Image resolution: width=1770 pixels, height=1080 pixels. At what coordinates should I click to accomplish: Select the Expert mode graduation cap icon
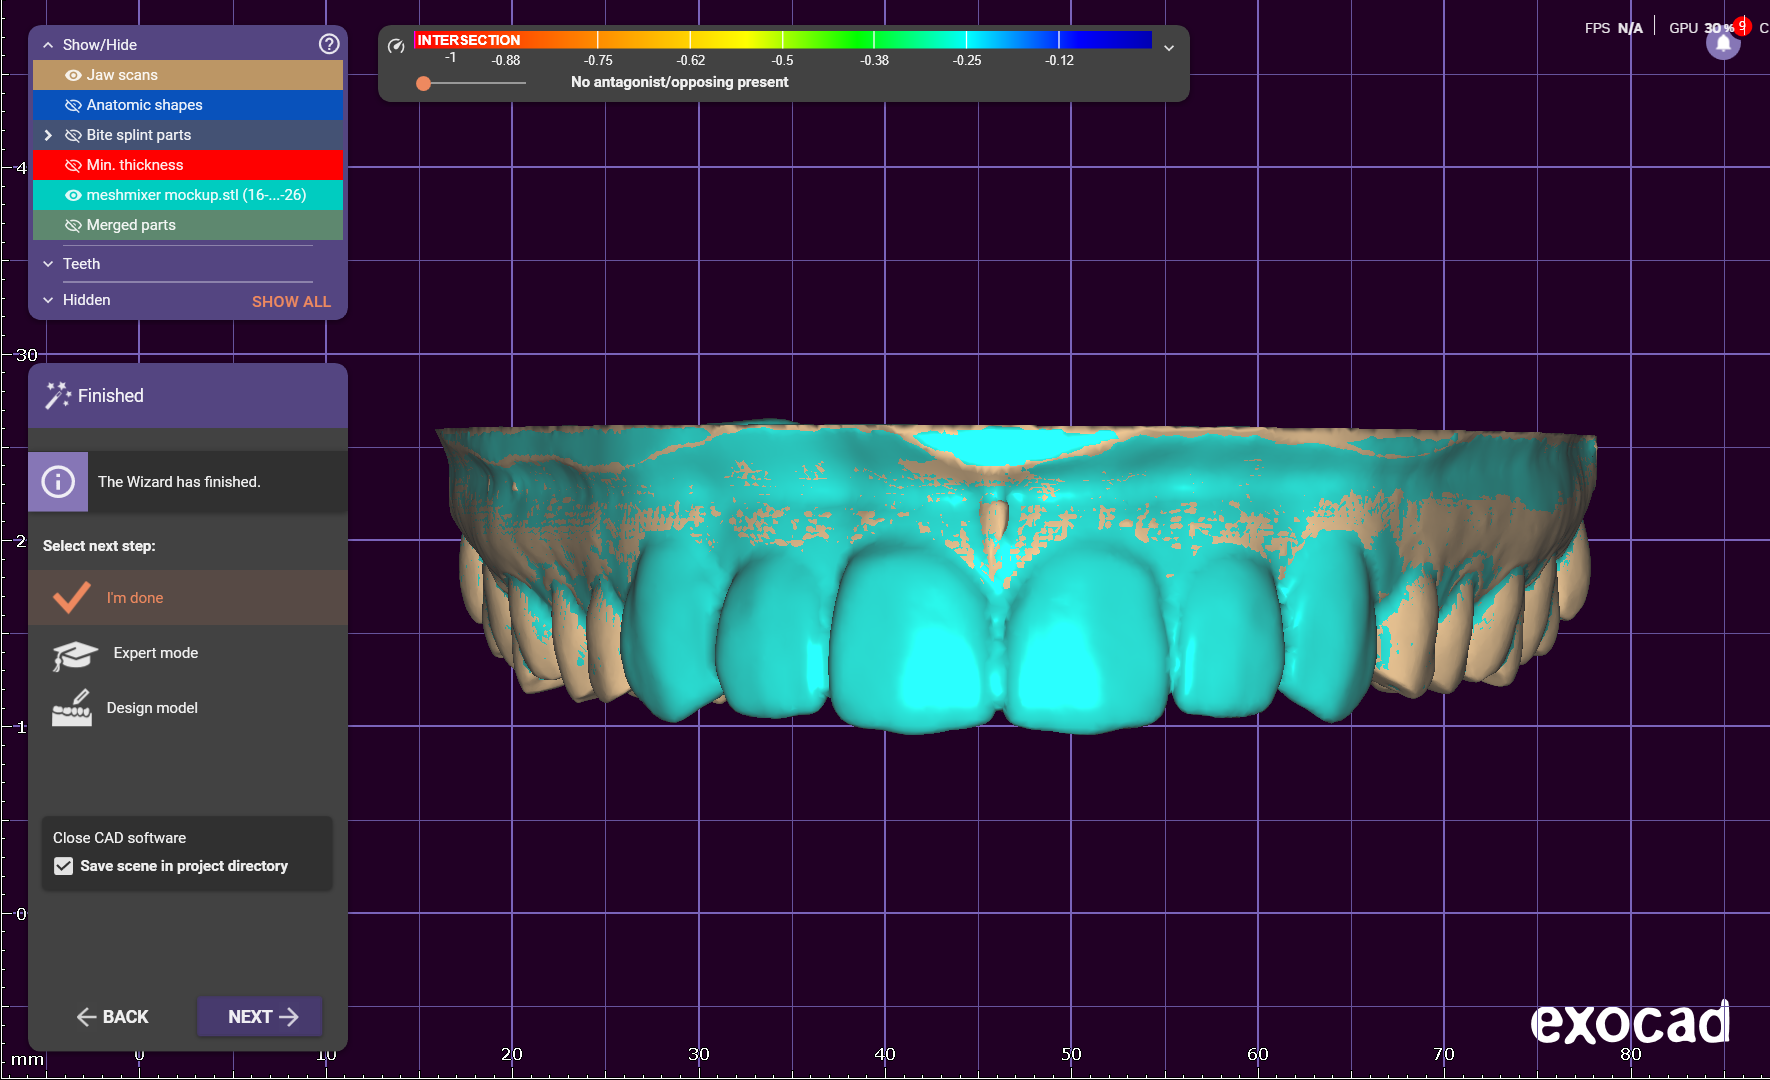click(74, 655)
